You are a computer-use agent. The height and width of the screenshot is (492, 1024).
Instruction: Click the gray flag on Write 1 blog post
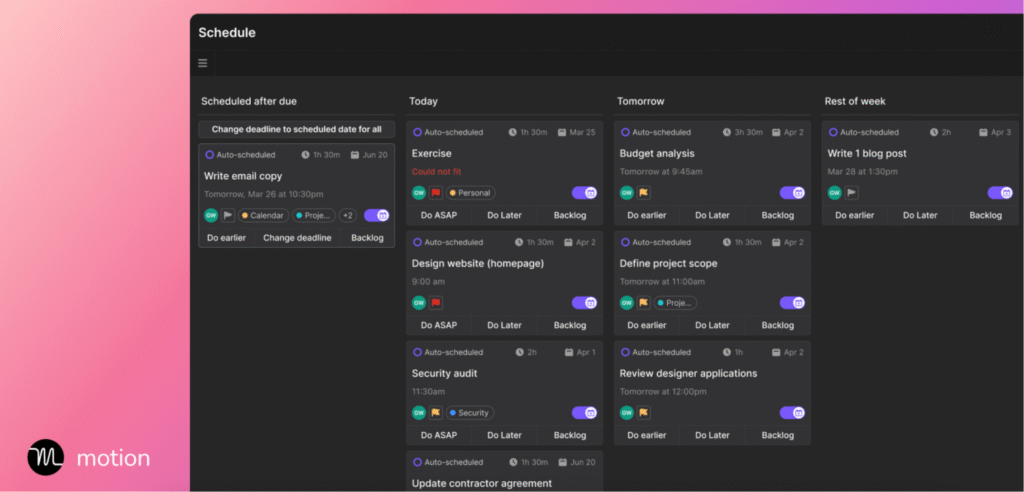pos(852,193)
